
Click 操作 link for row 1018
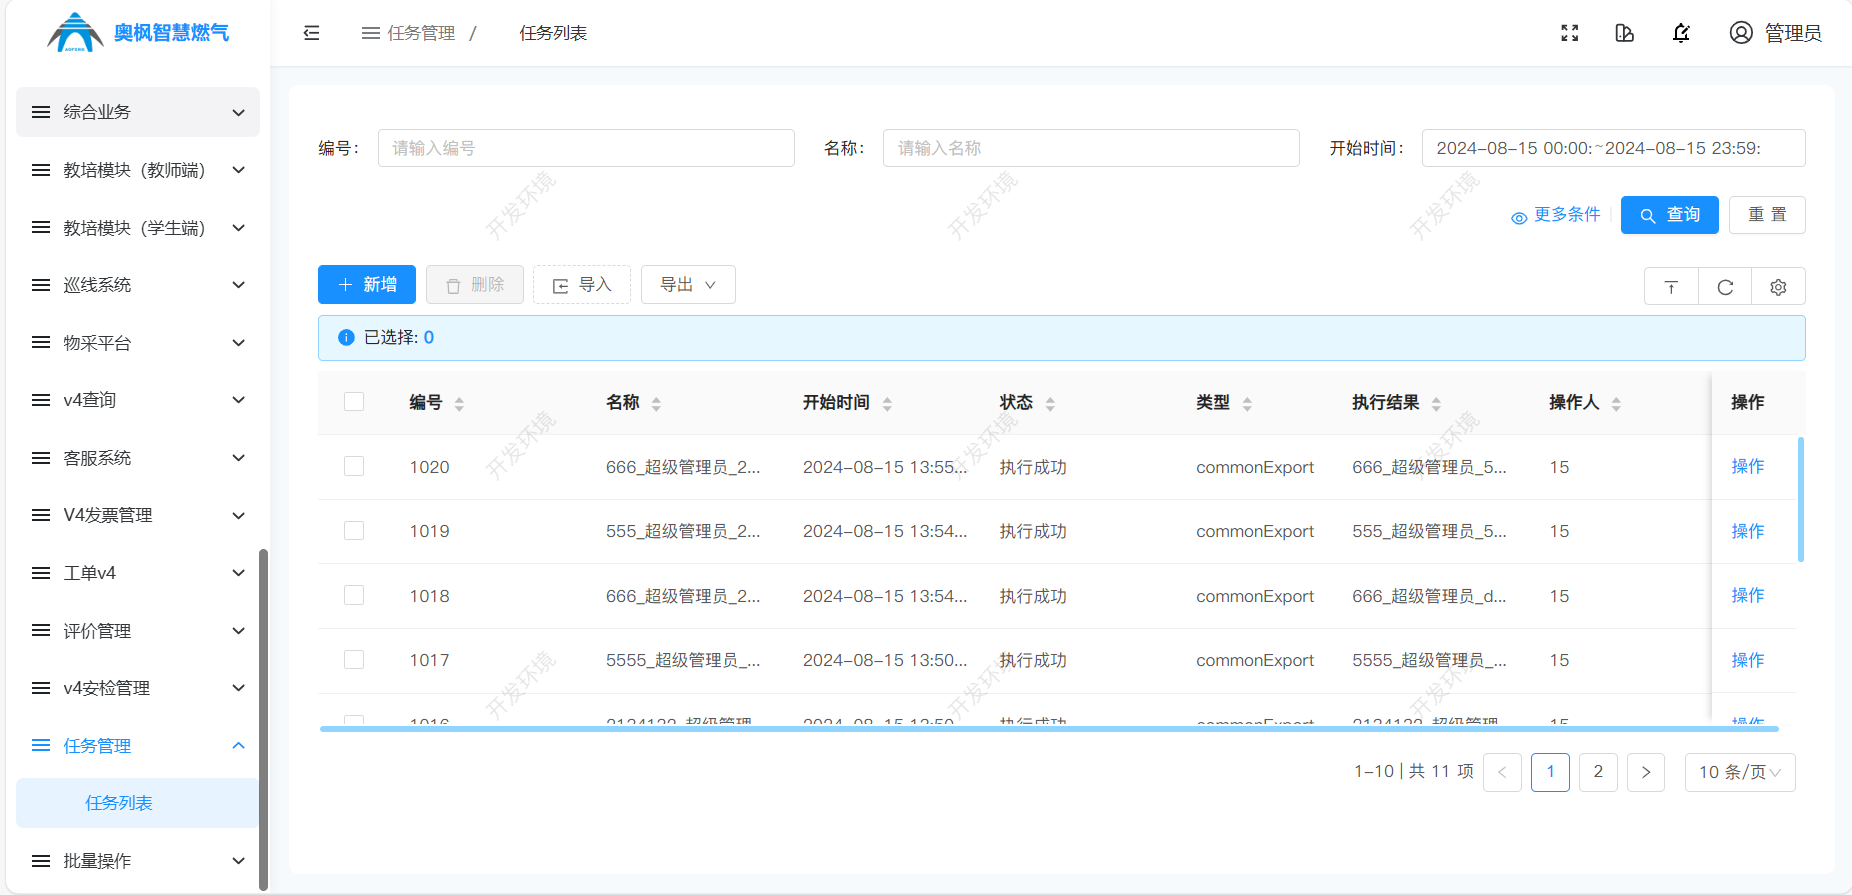tap(1748, 596)
